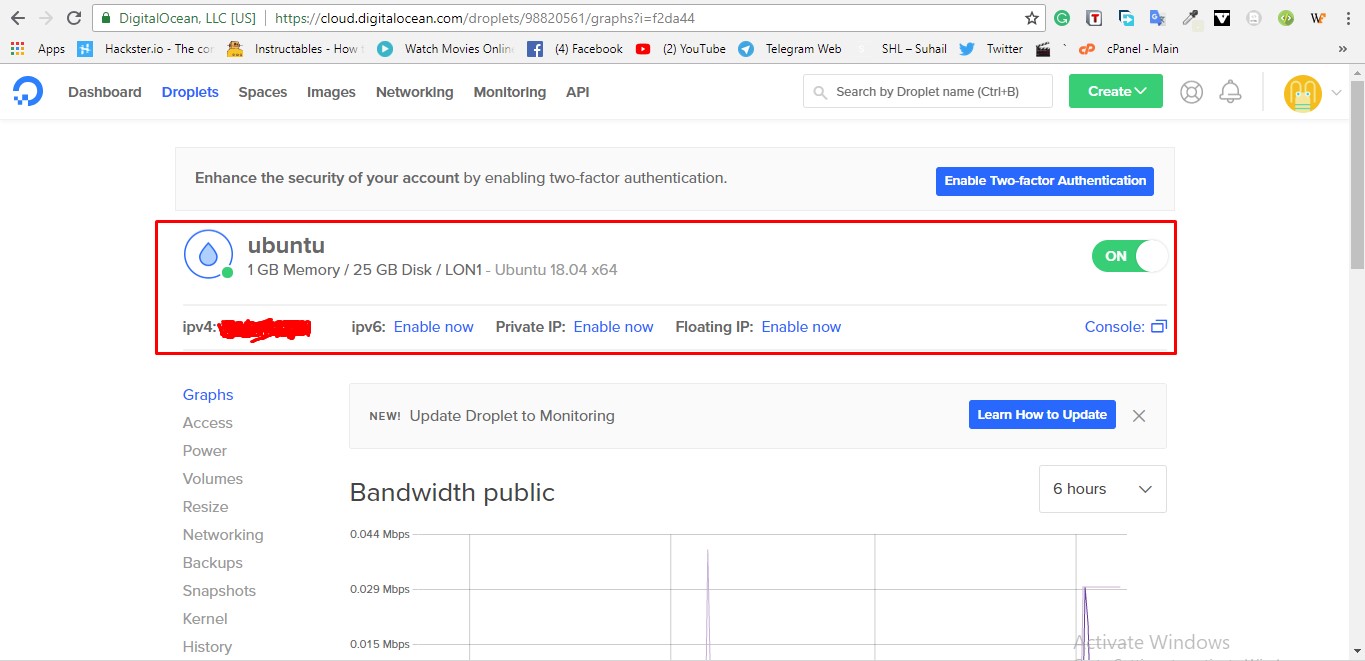Open the Apps grid bookmark

click(x=37, y=49)
